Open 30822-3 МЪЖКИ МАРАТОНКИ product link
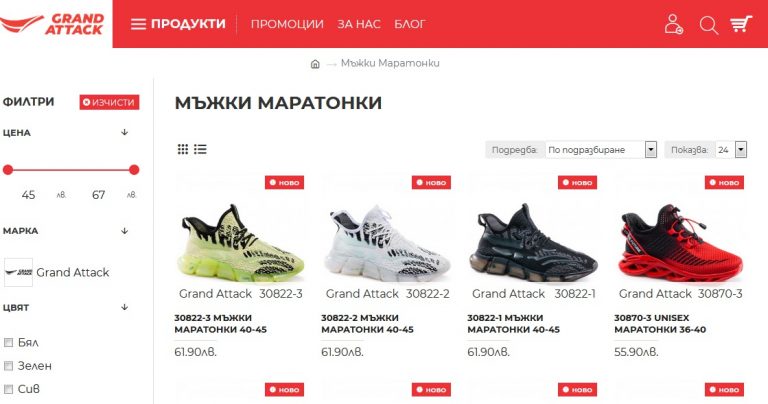The image size is (768, 404). click(x=220, y=324)
